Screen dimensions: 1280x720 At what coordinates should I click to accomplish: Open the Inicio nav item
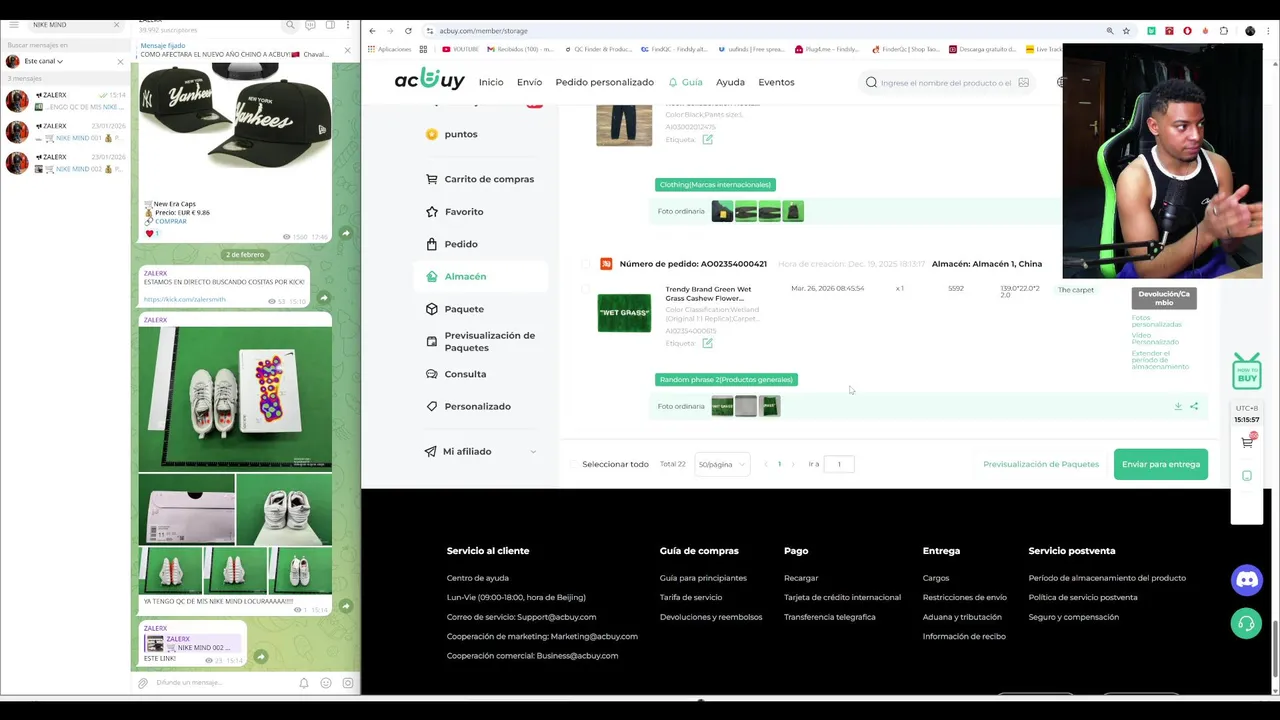(491, 82)
